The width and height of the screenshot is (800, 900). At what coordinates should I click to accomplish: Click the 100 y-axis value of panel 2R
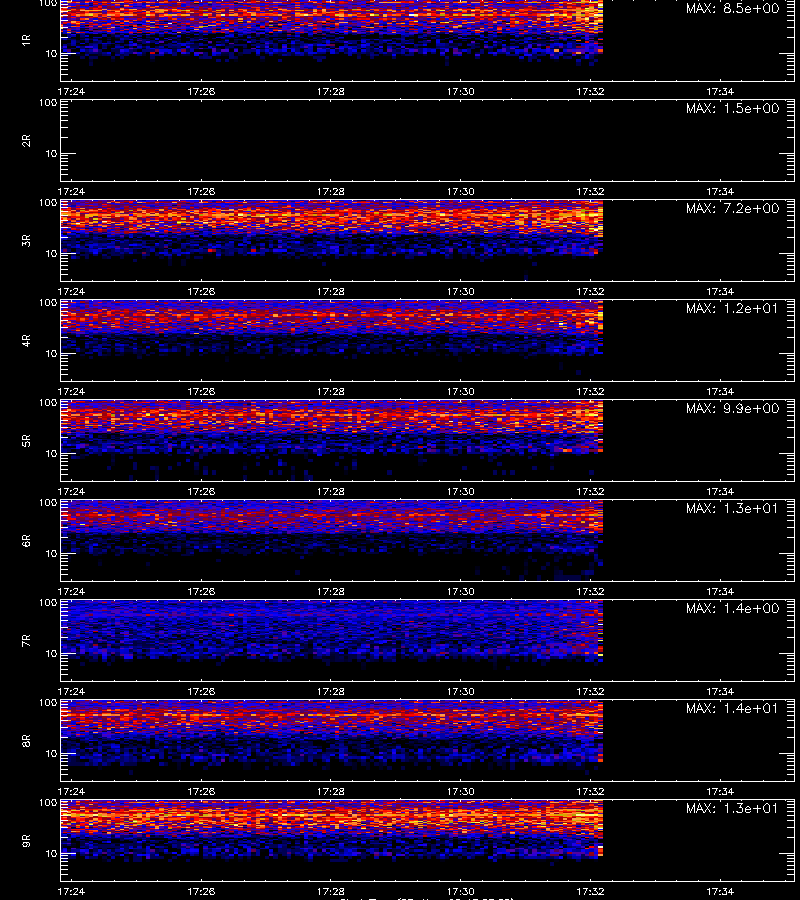(x=48, y=103)
